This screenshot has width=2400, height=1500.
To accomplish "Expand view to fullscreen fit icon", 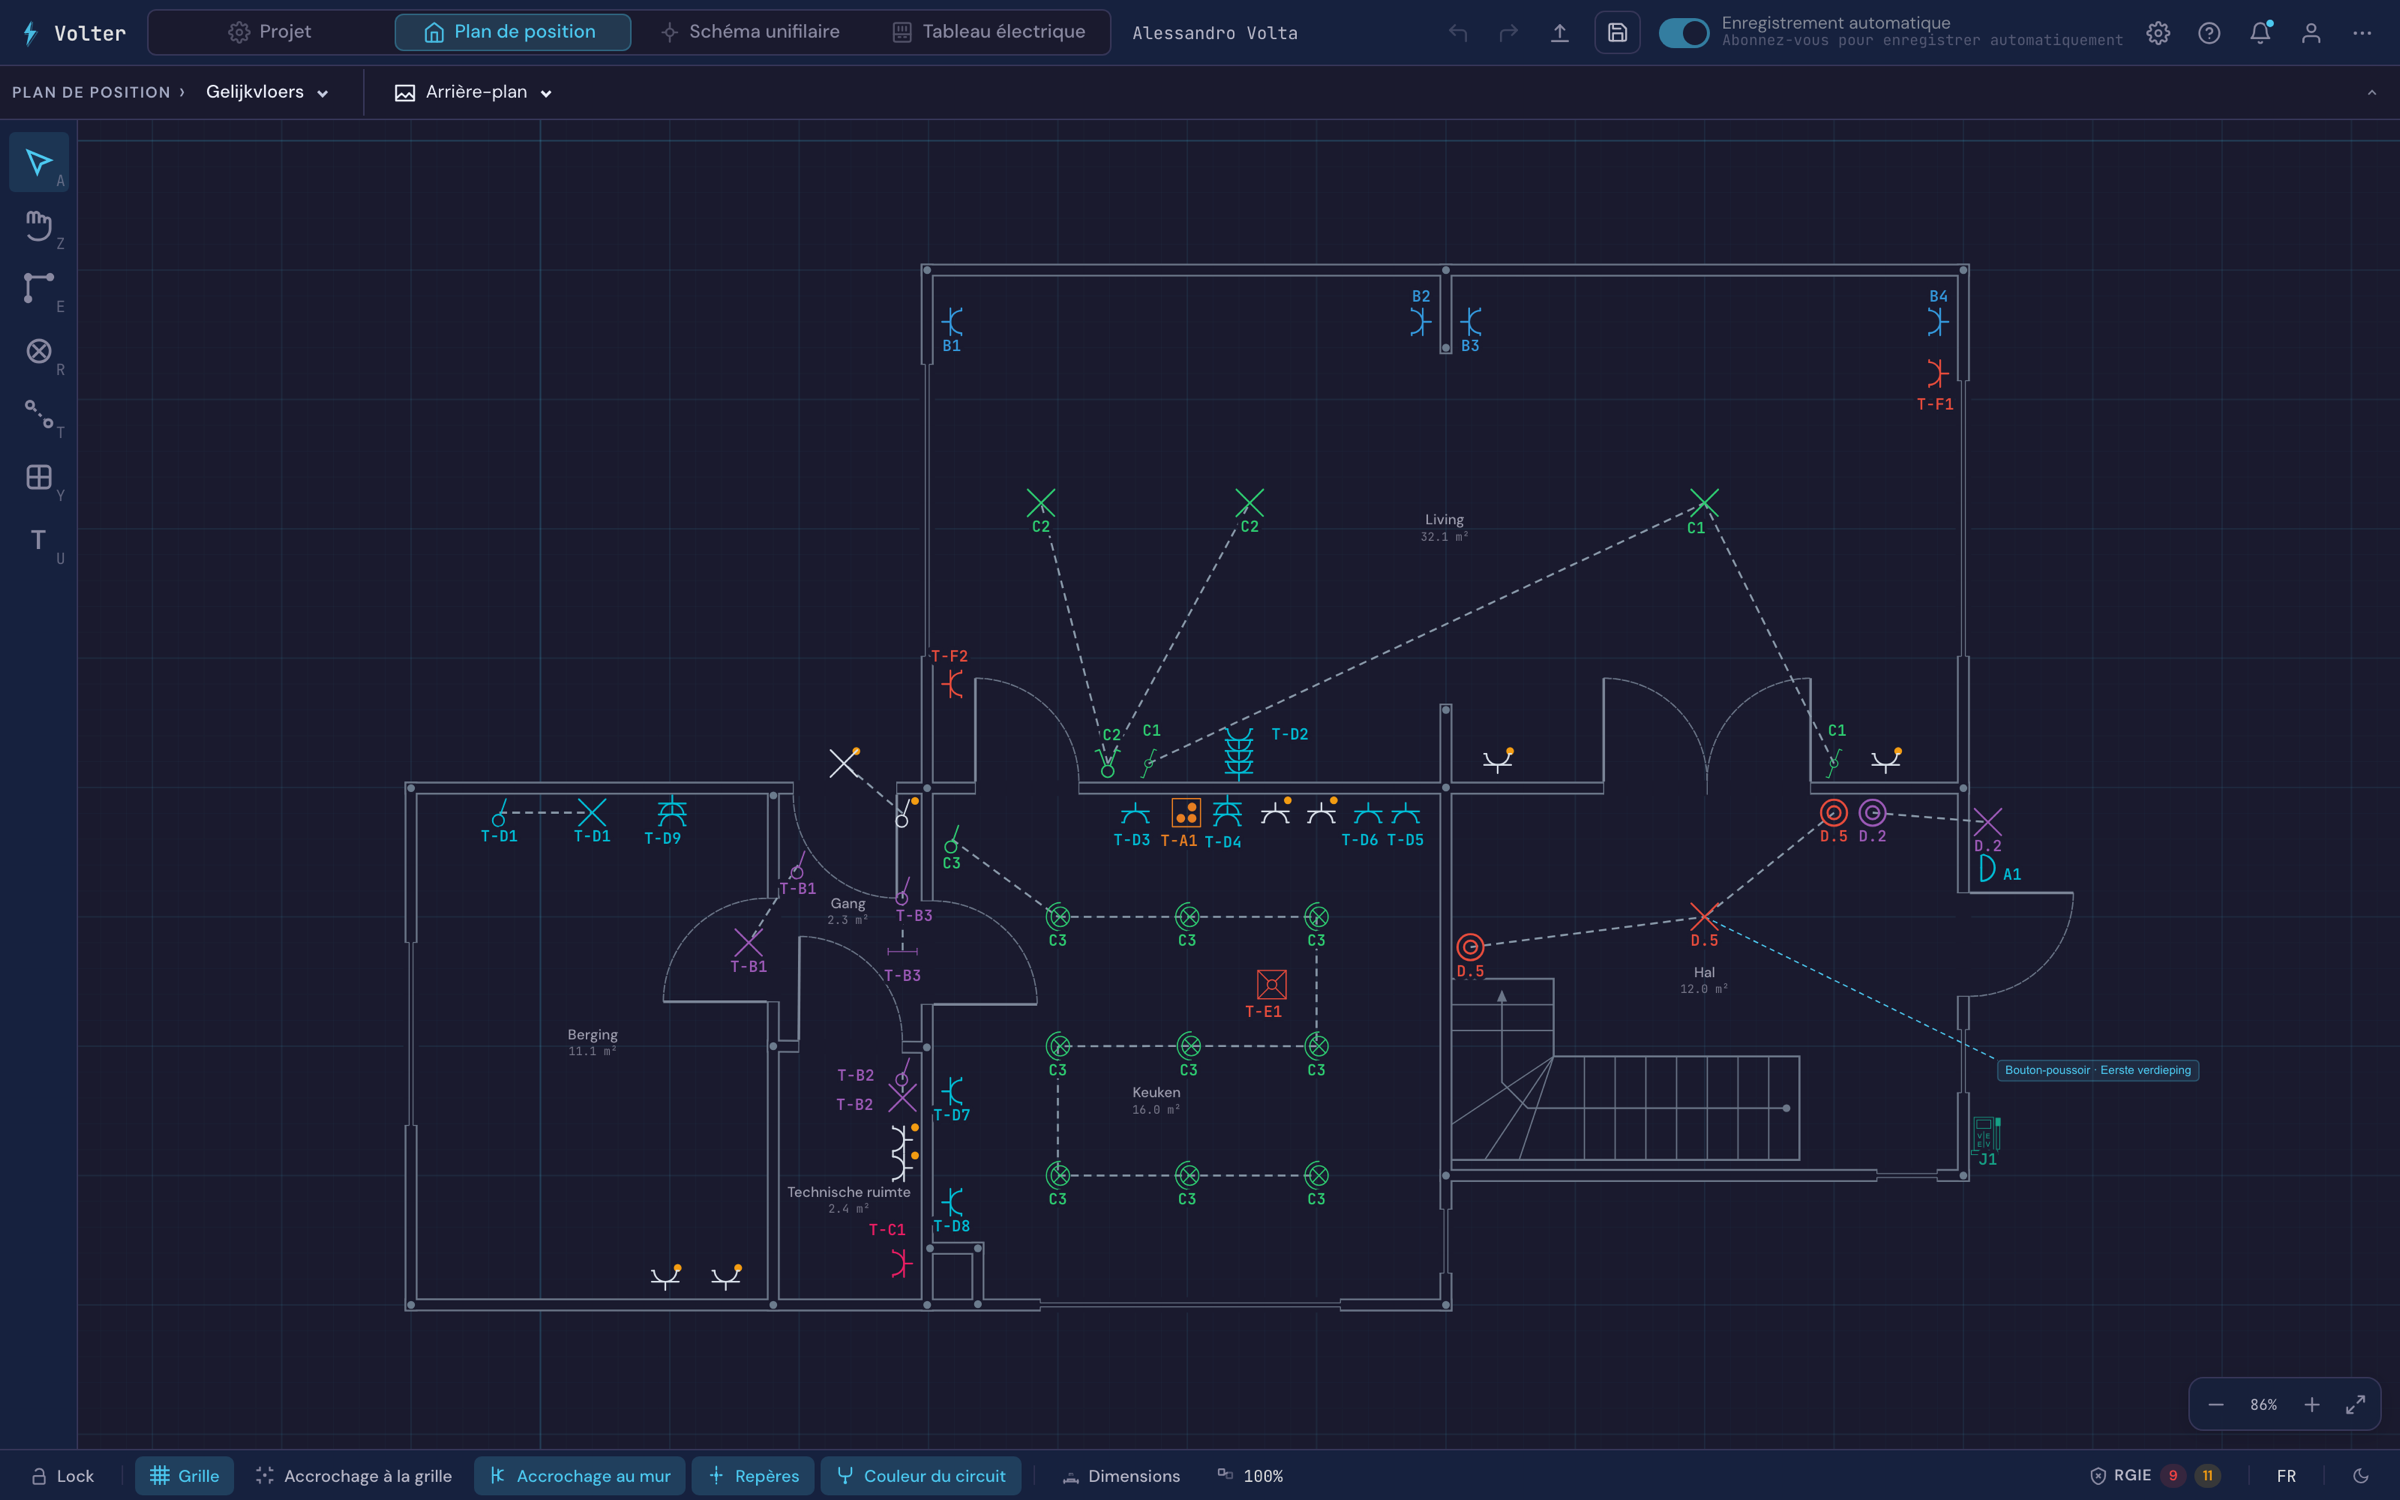I will coord(2355,1405).
